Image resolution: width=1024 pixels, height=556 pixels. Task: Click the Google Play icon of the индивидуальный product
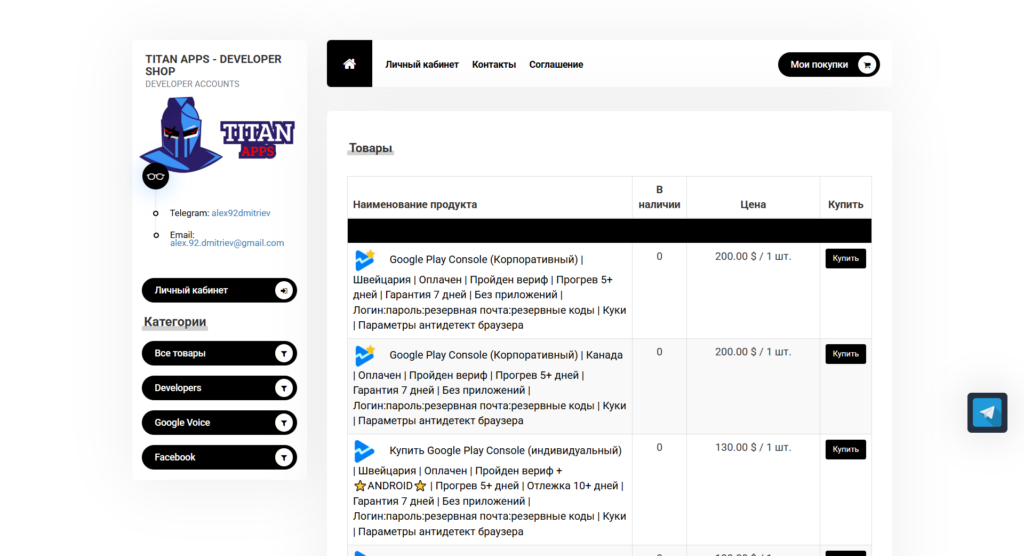coord(364,451)
